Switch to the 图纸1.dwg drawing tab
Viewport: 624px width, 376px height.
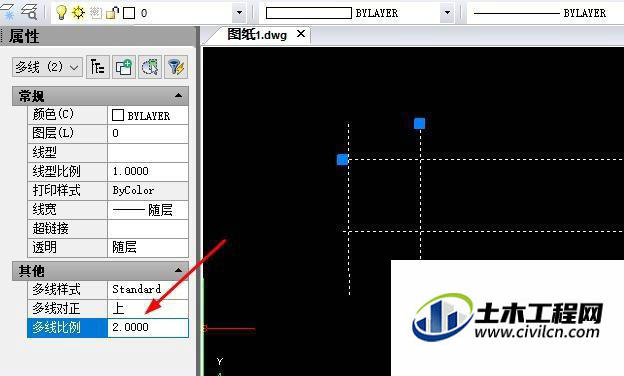coord(257,35)
